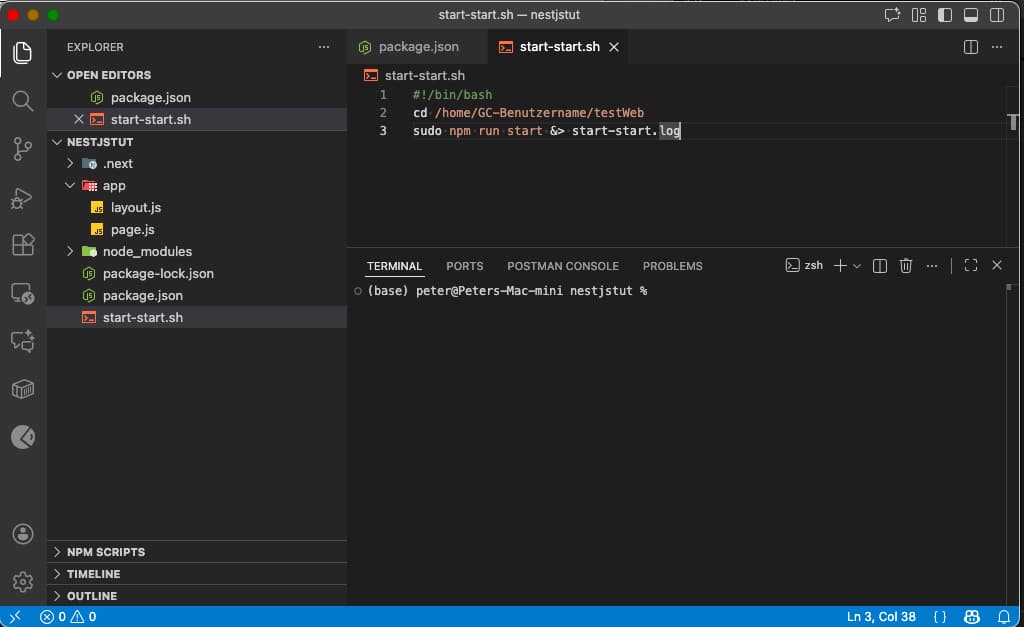This screenshot has height=627, width=1024.
Task: Click Ln 3, Col 38 cursor position
Action: tap(881, 617)
